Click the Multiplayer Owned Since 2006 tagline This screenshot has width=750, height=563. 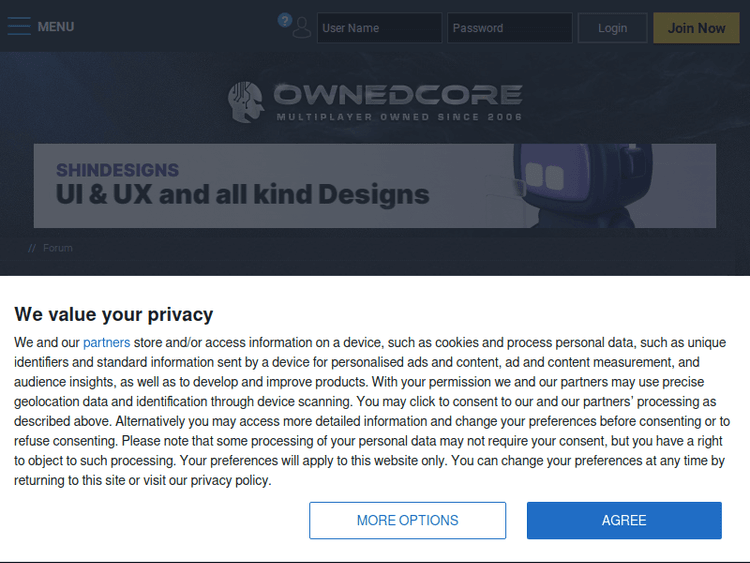[x=399, y=117]
